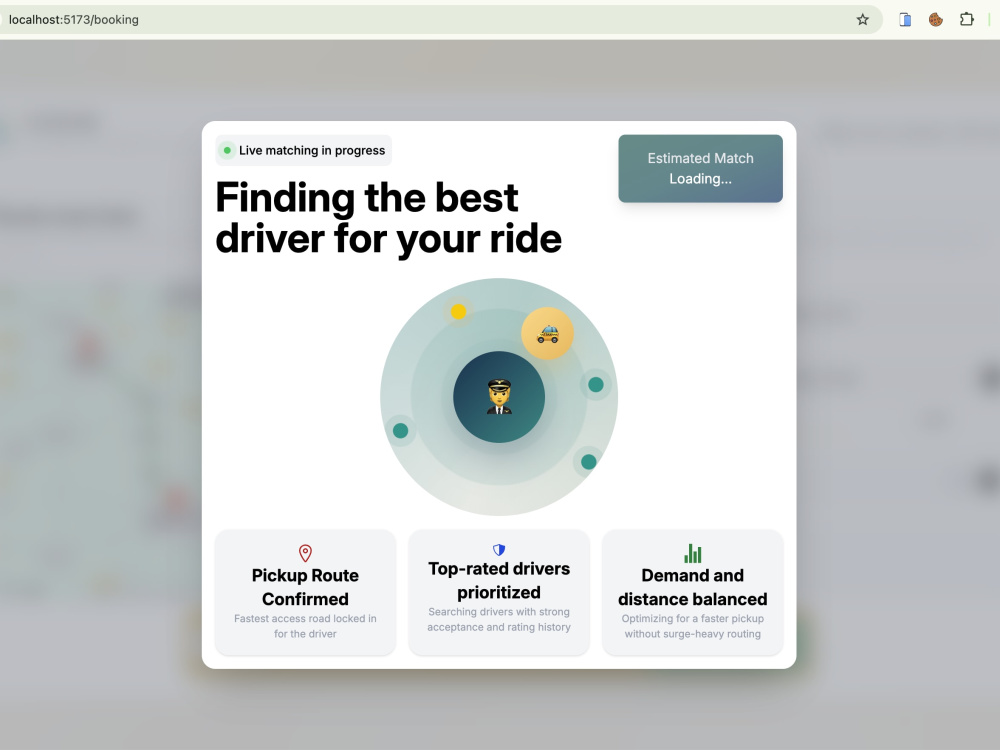Click the pilot driver avatar in center

[x=499, y=397]
